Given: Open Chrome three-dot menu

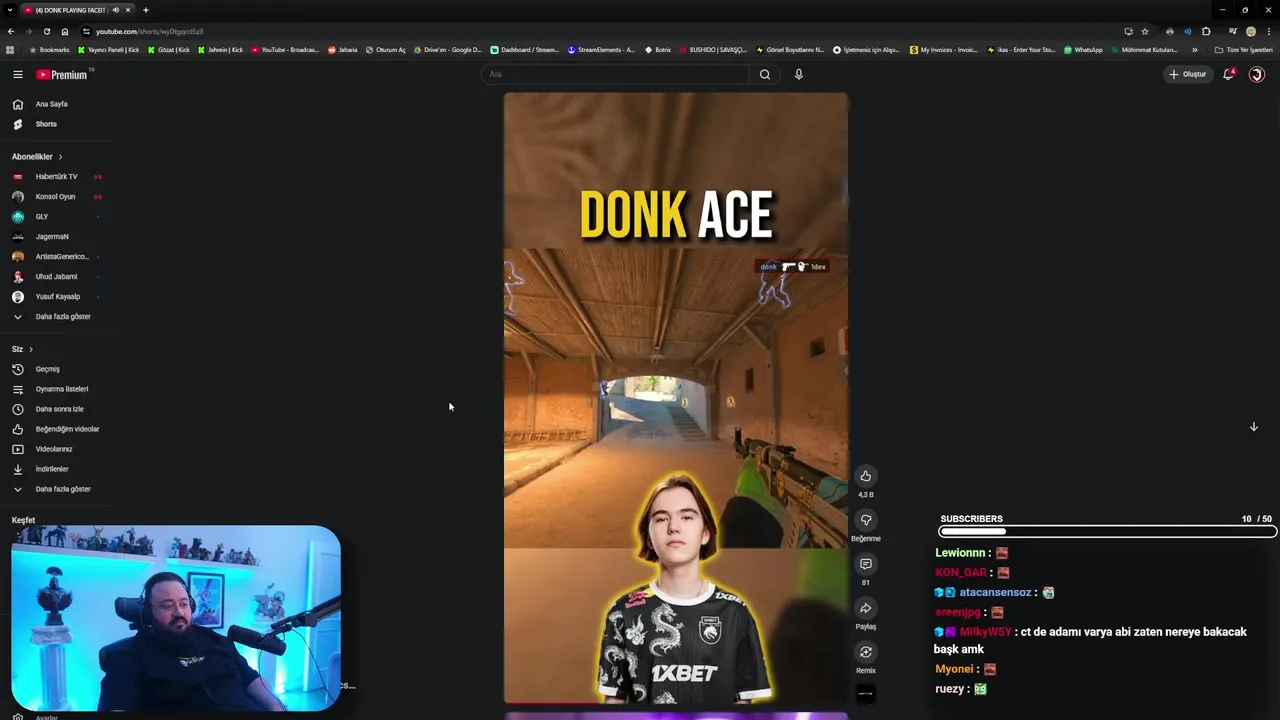Looking at the screenshot, I should click(1269, 31).
